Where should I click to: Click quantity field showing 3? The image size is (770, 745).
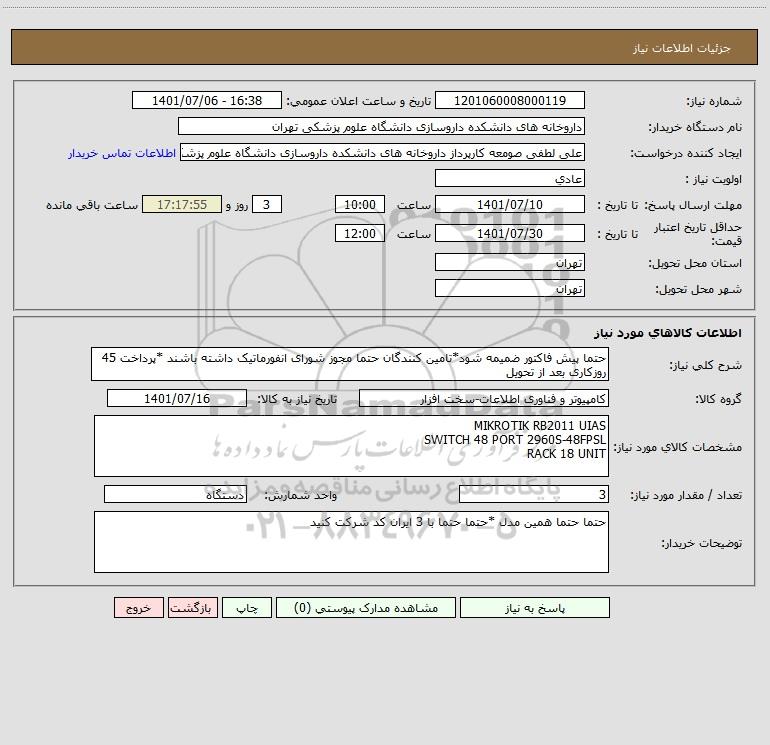[x=534, y=495]
